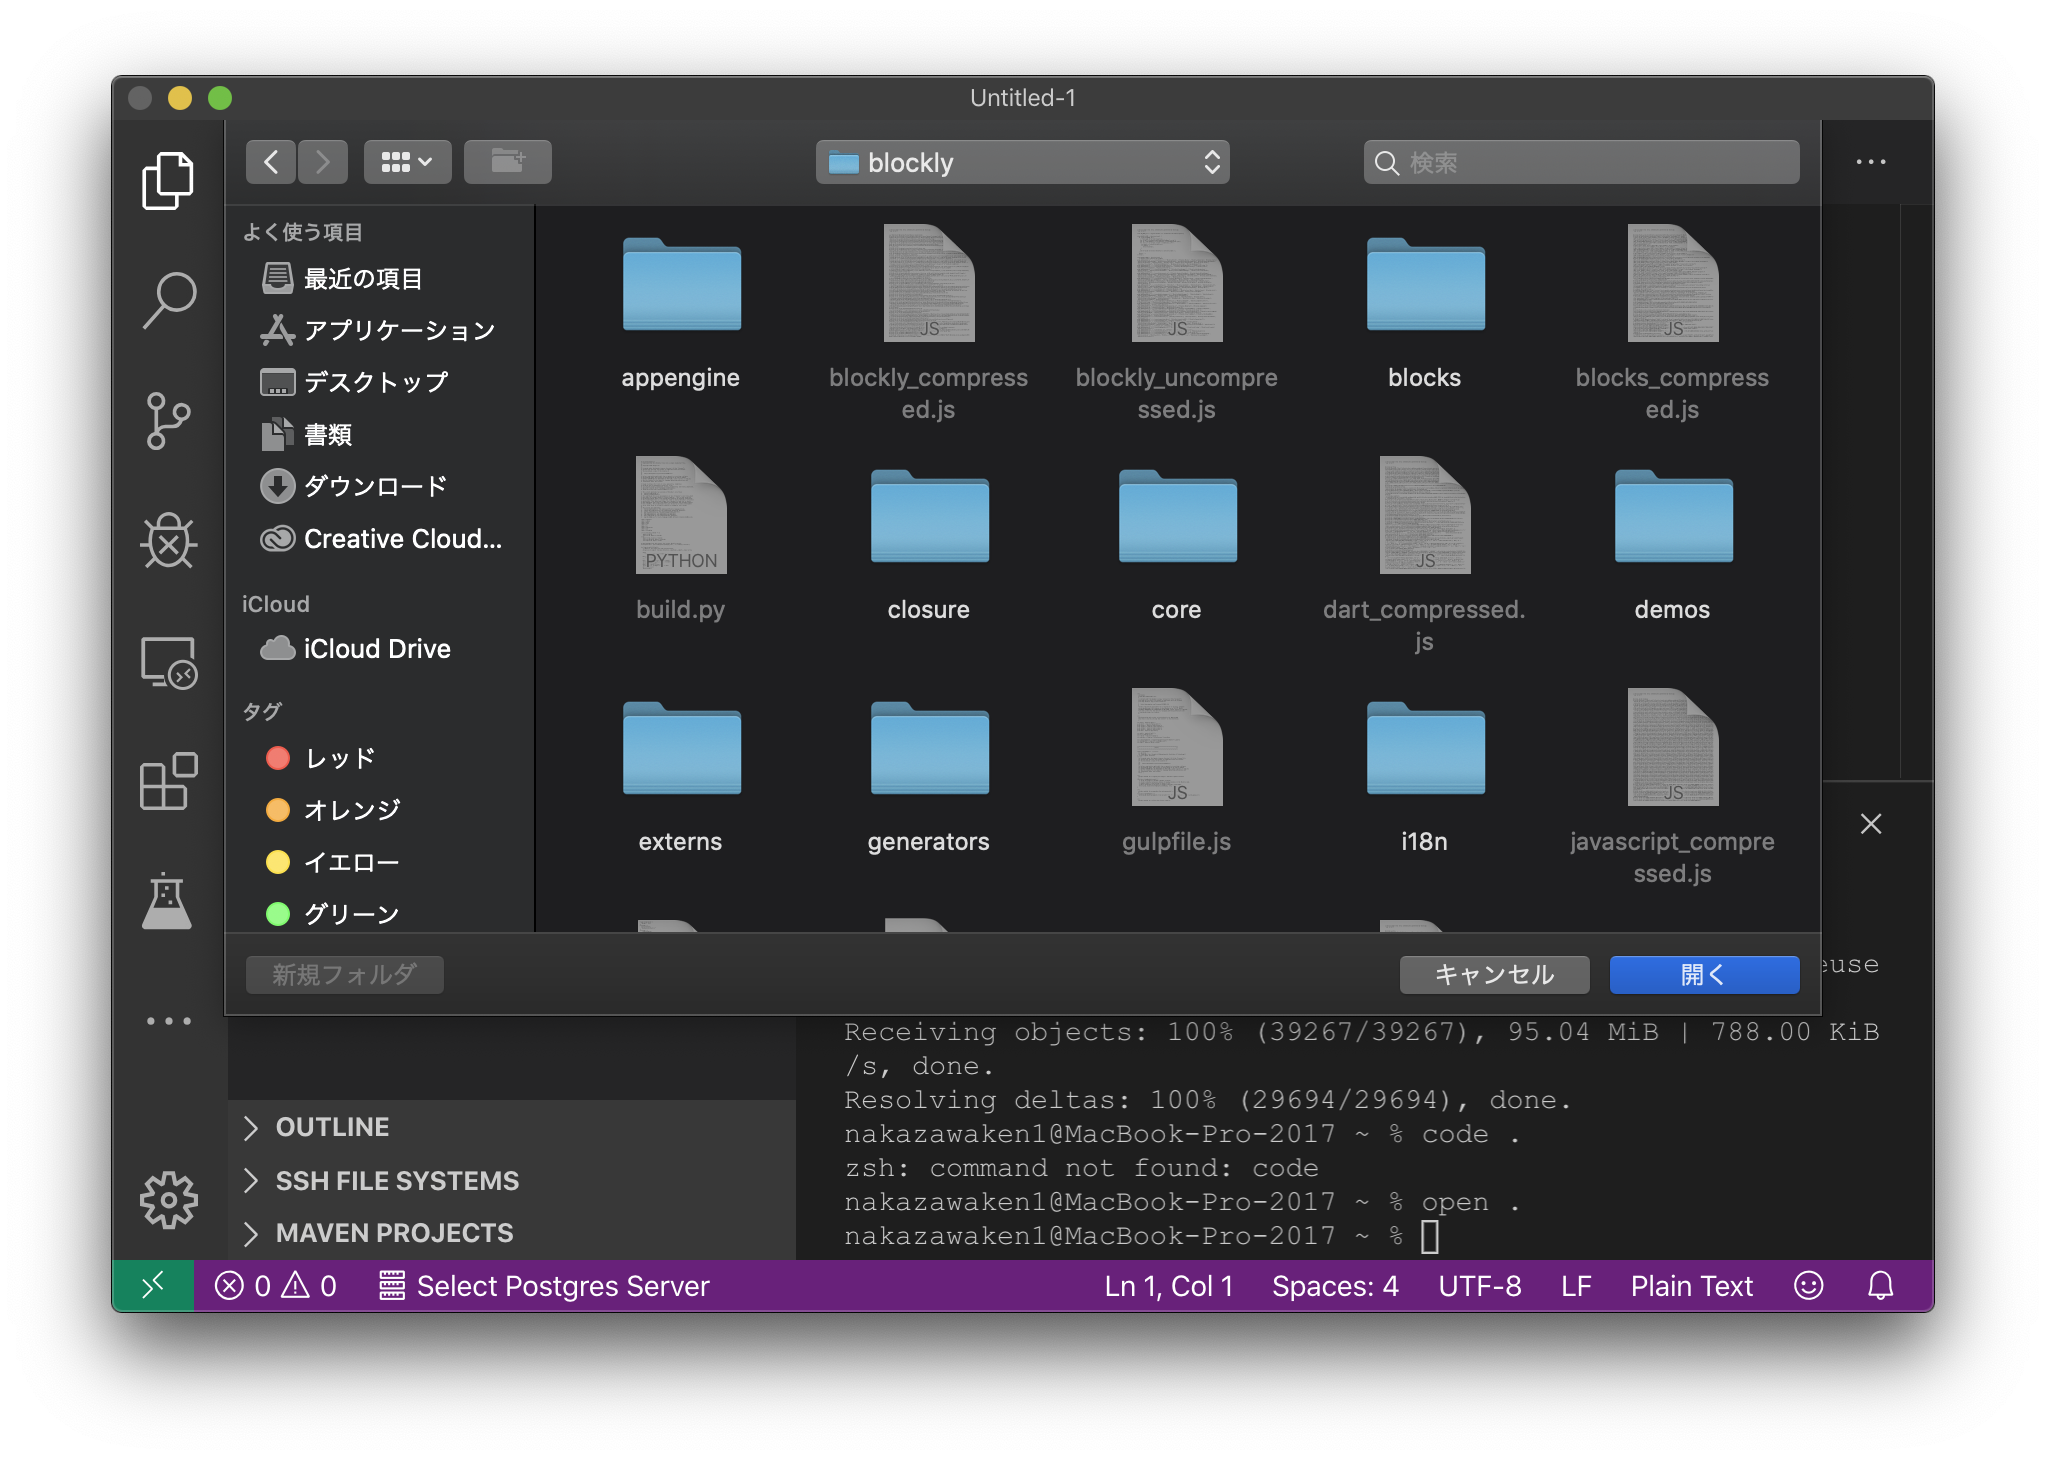Open the Search view icon
2046x1460 pixels.
[168, 298]
